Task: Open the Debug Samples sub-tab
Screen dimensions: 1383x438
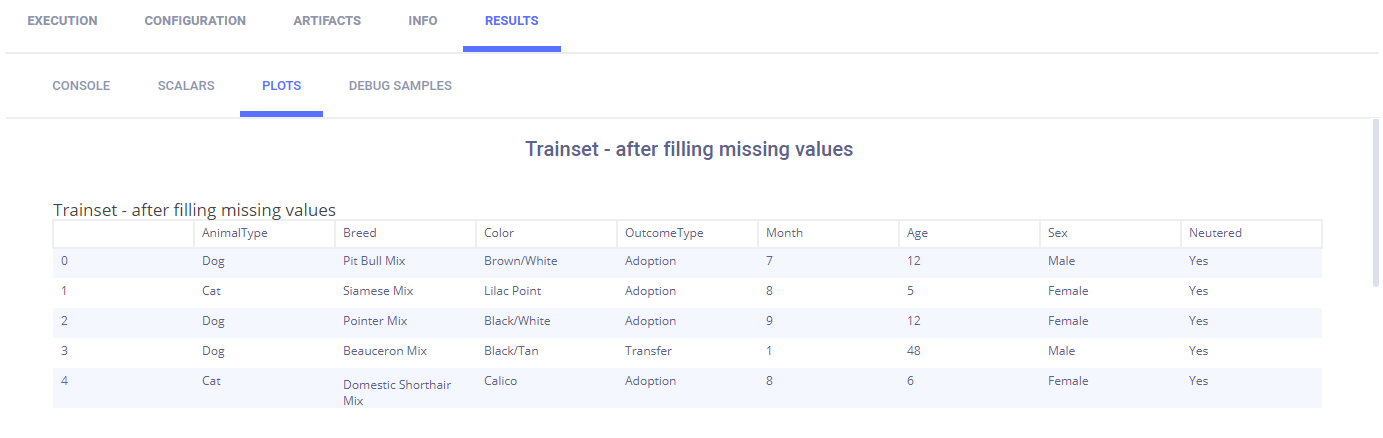Action: tap(400, 86)
